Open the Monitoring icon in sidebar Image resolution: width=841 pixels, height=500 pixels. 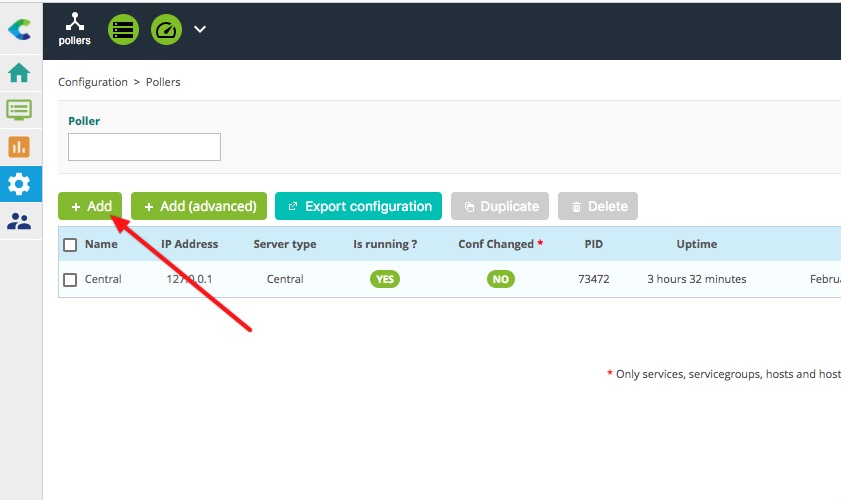[20, 110]
